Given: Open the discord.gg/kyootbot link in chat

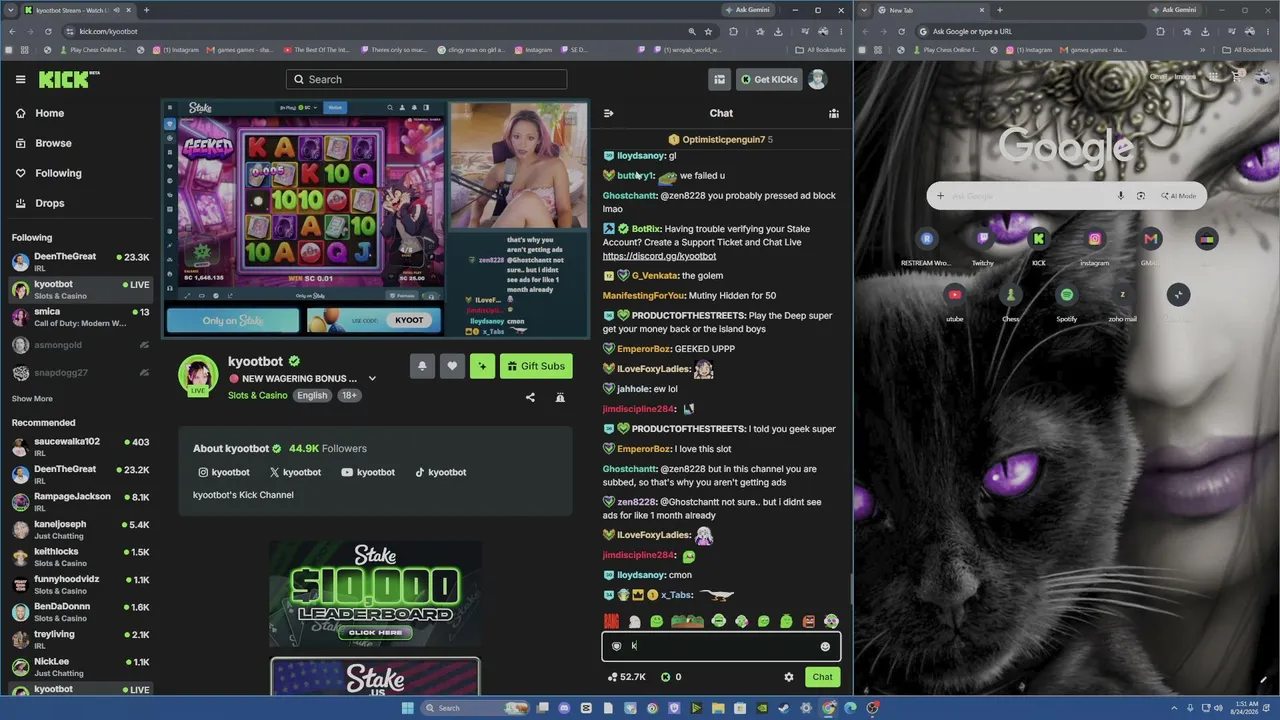Looking at the screenshot, I should (x=659, y=256).
